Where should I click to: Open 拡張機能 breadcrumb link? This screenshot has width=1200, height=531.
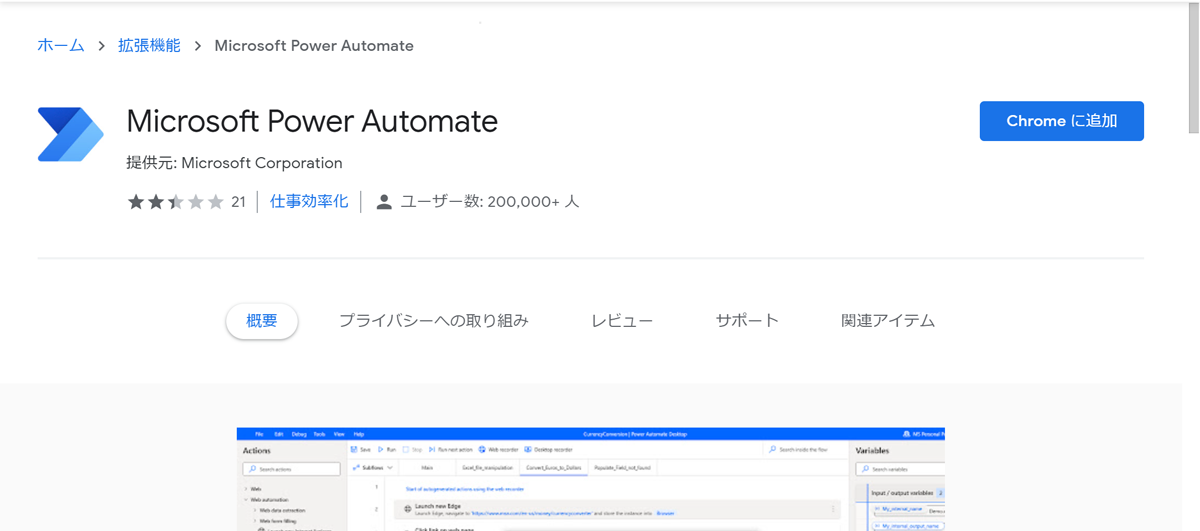click(150, 46)
